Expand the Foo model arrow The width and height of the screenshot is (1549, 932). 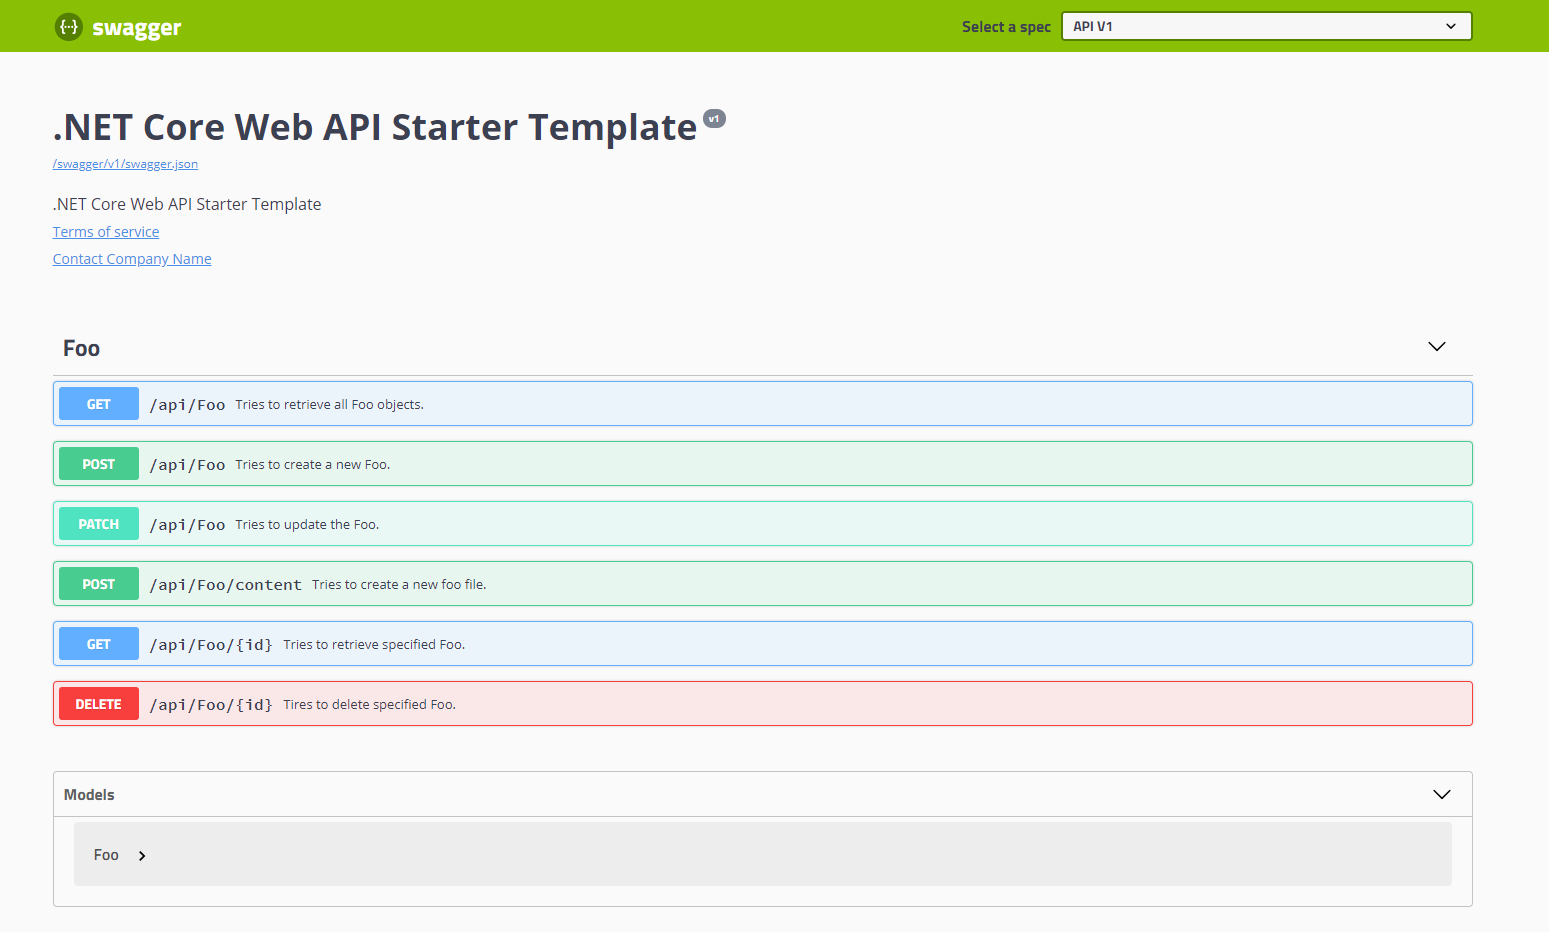point(142,856)
